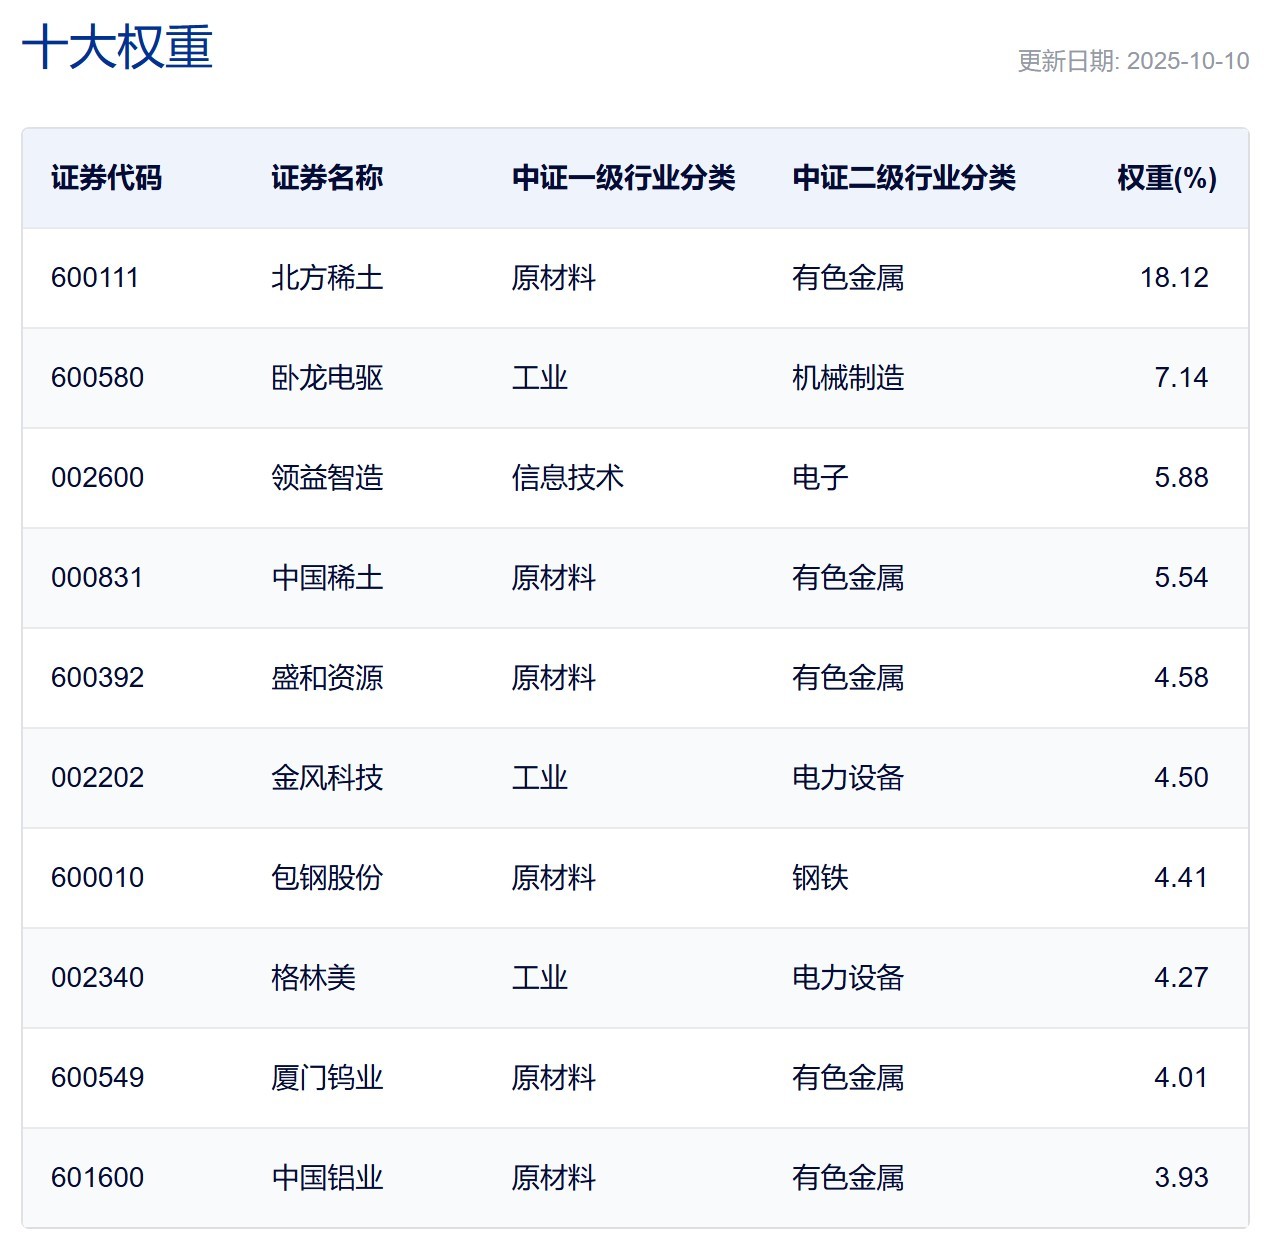
Task: Click 原材料 cell in 北方稀土 row
Action: tap(554, 278)
